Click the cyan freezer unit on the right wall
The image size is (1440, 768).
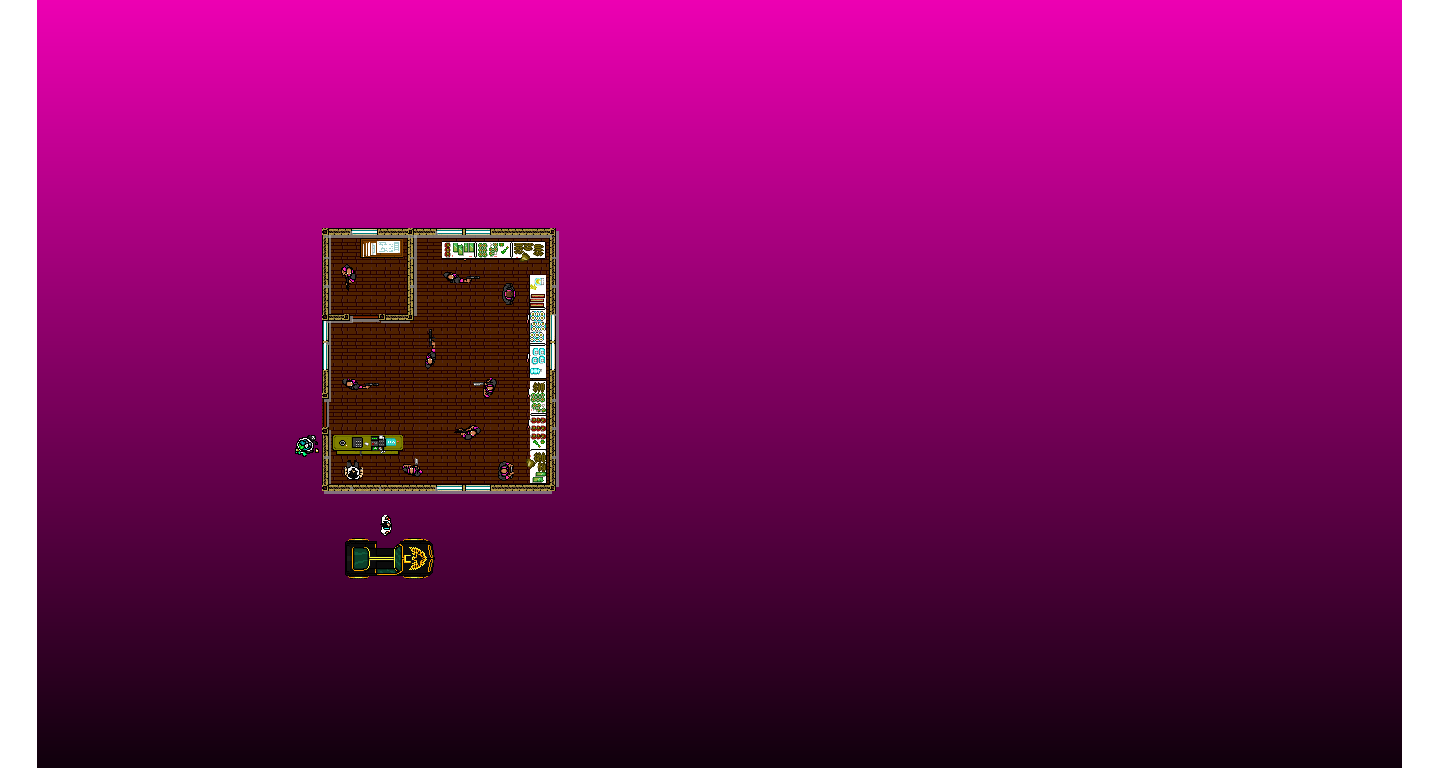tap(538, 361)
